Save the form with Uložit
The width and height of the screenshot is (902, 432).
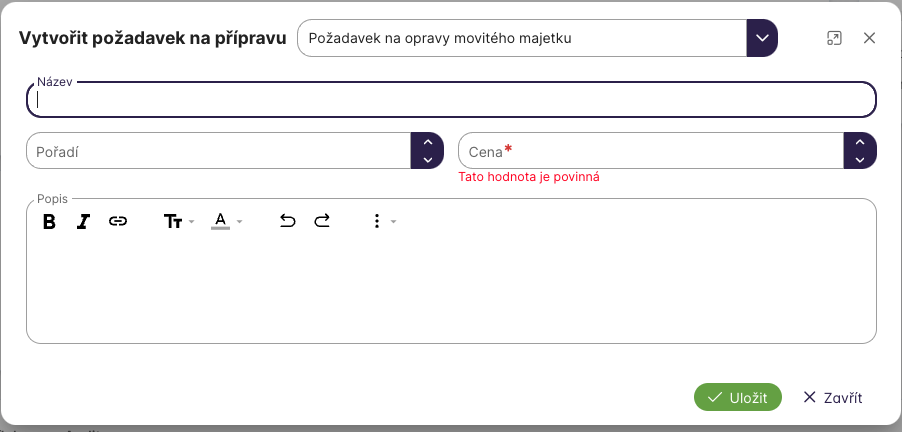point(737,397)
